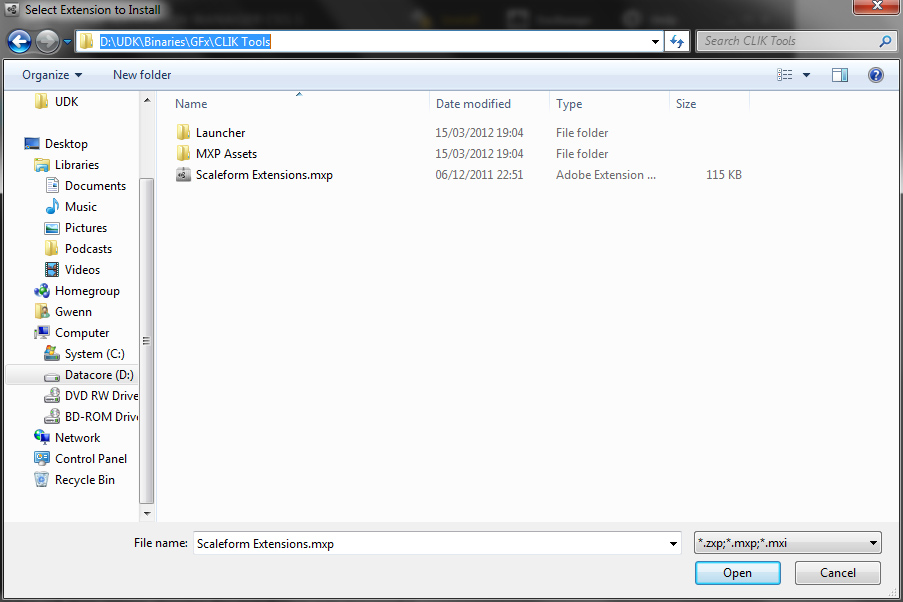
Task: Click the address bar path D:\UDK\Binaries\GFx\CLIK Tools
Action: pyautogui.click(x=185, y=41)
